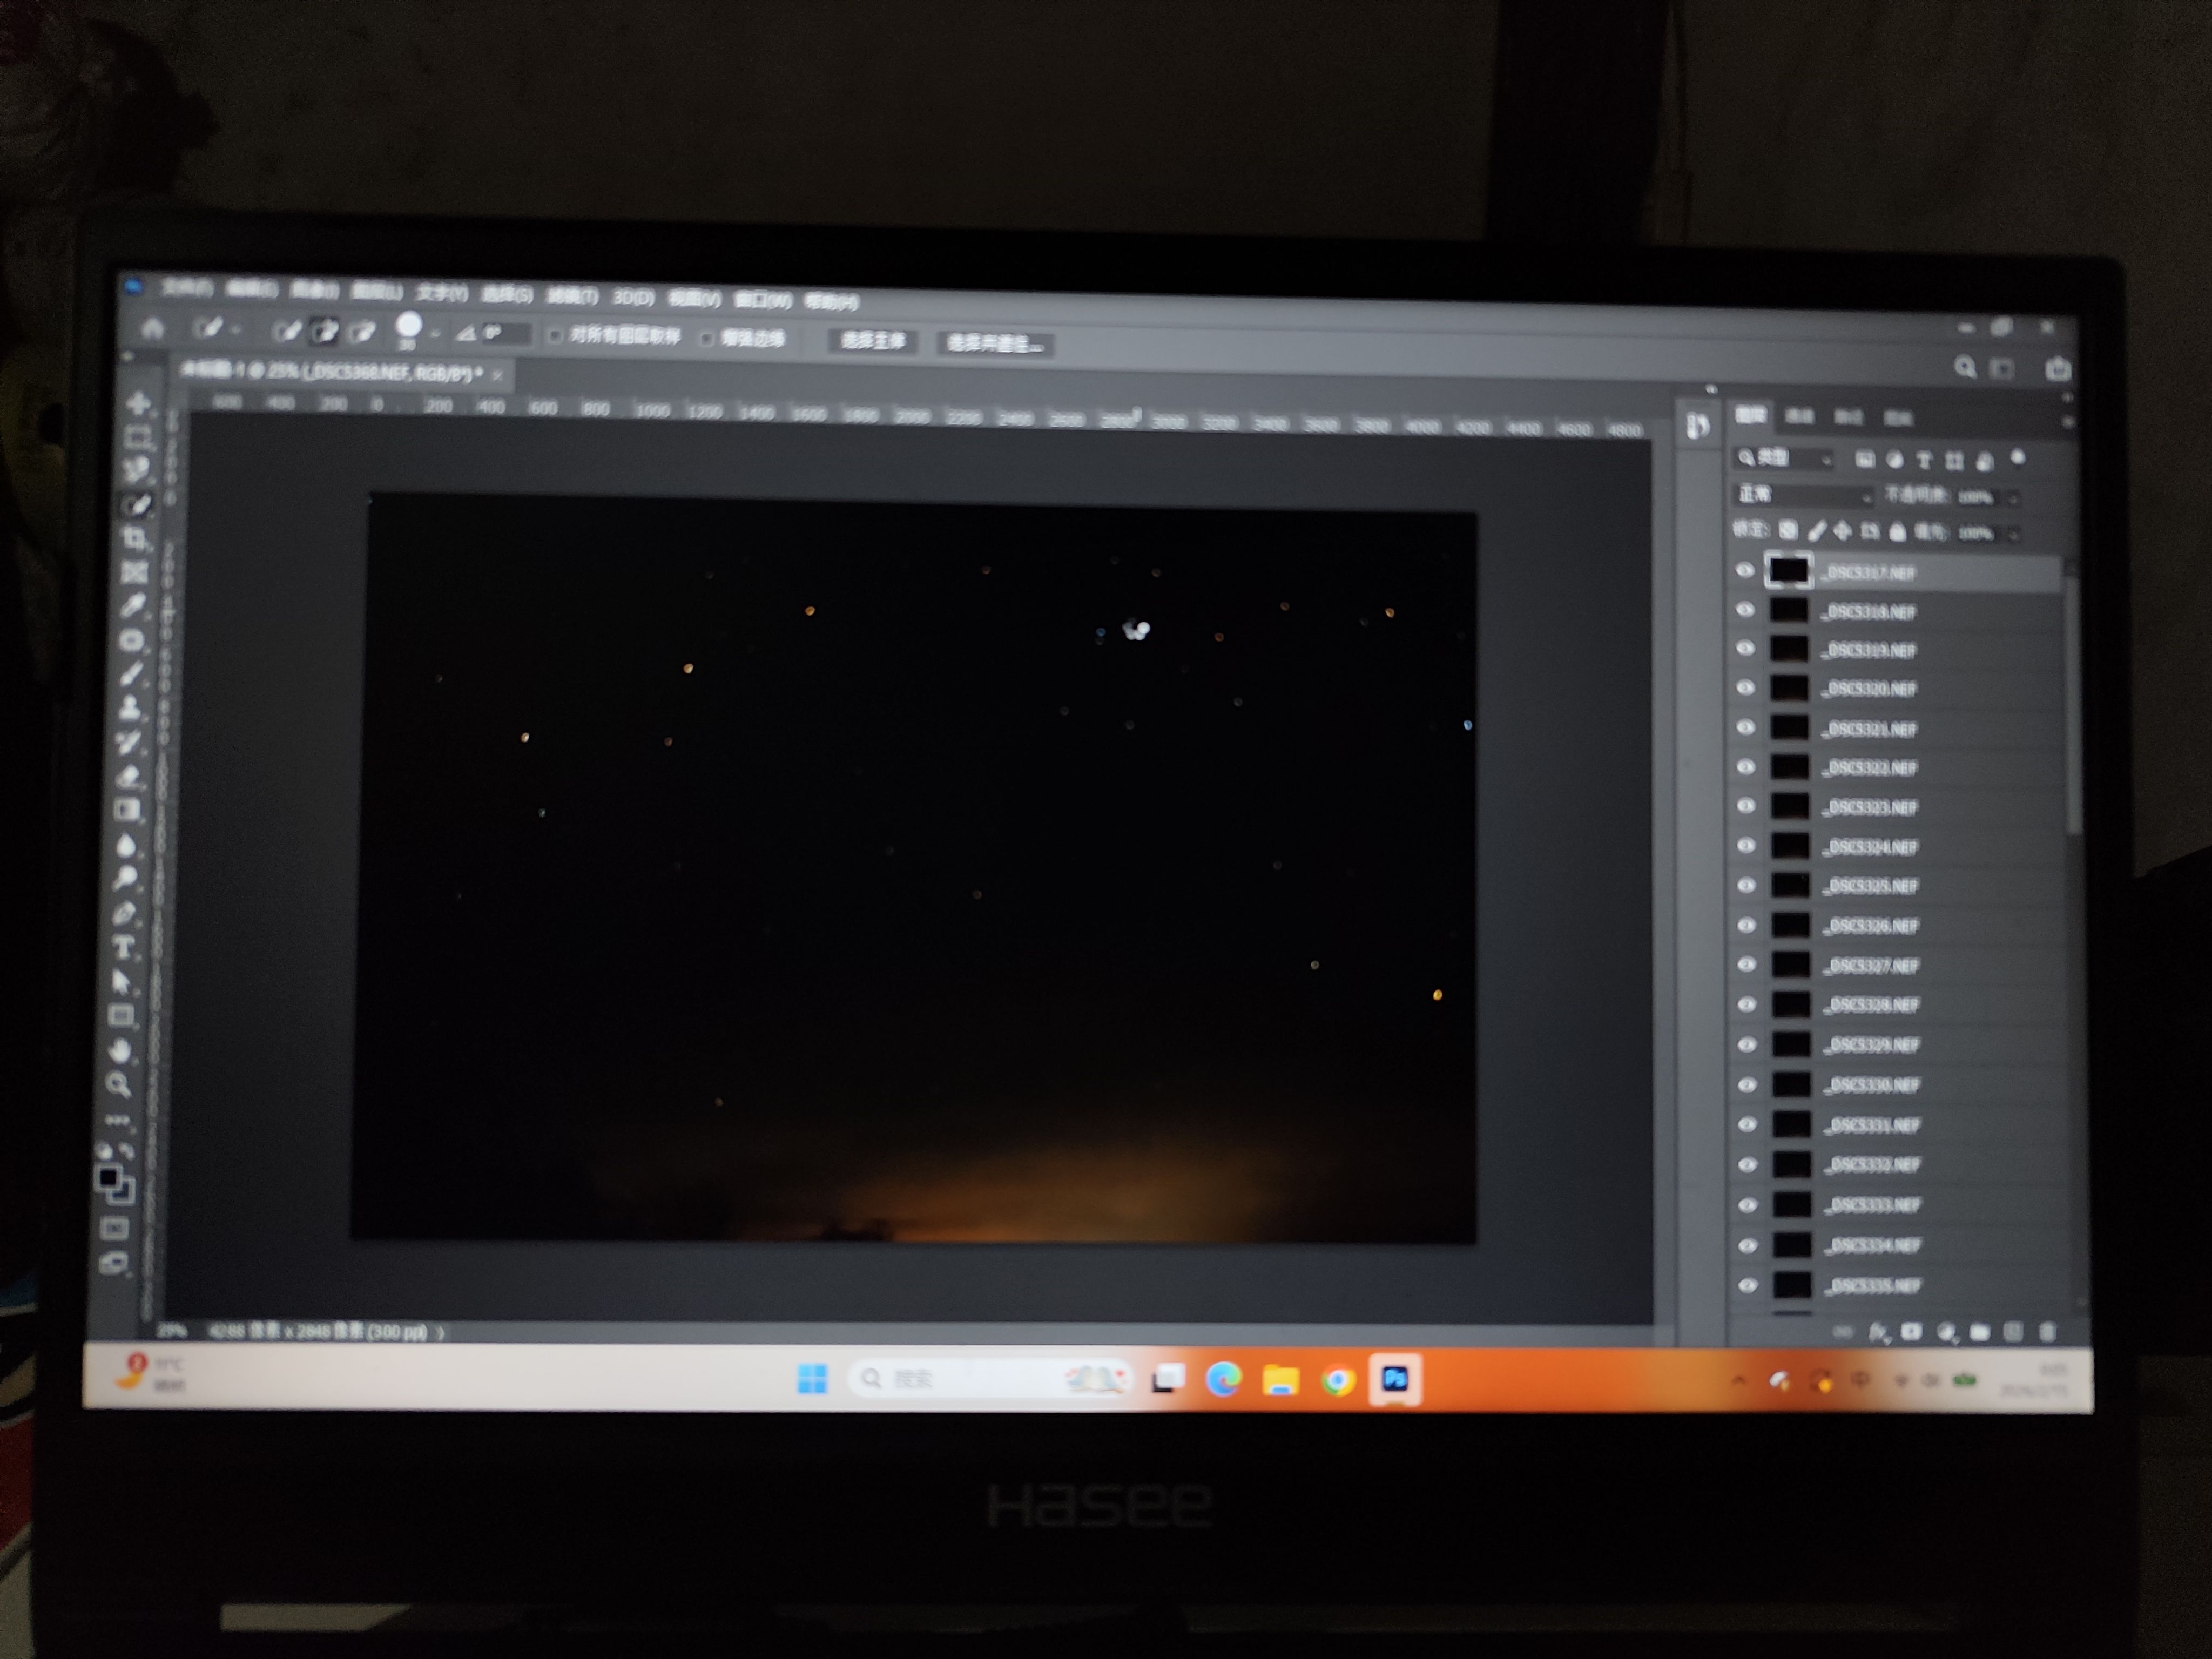Click the 选择主体 button
Image resolution: width=2212 pixels, height=1659 pixels.
tap(872, 341)
